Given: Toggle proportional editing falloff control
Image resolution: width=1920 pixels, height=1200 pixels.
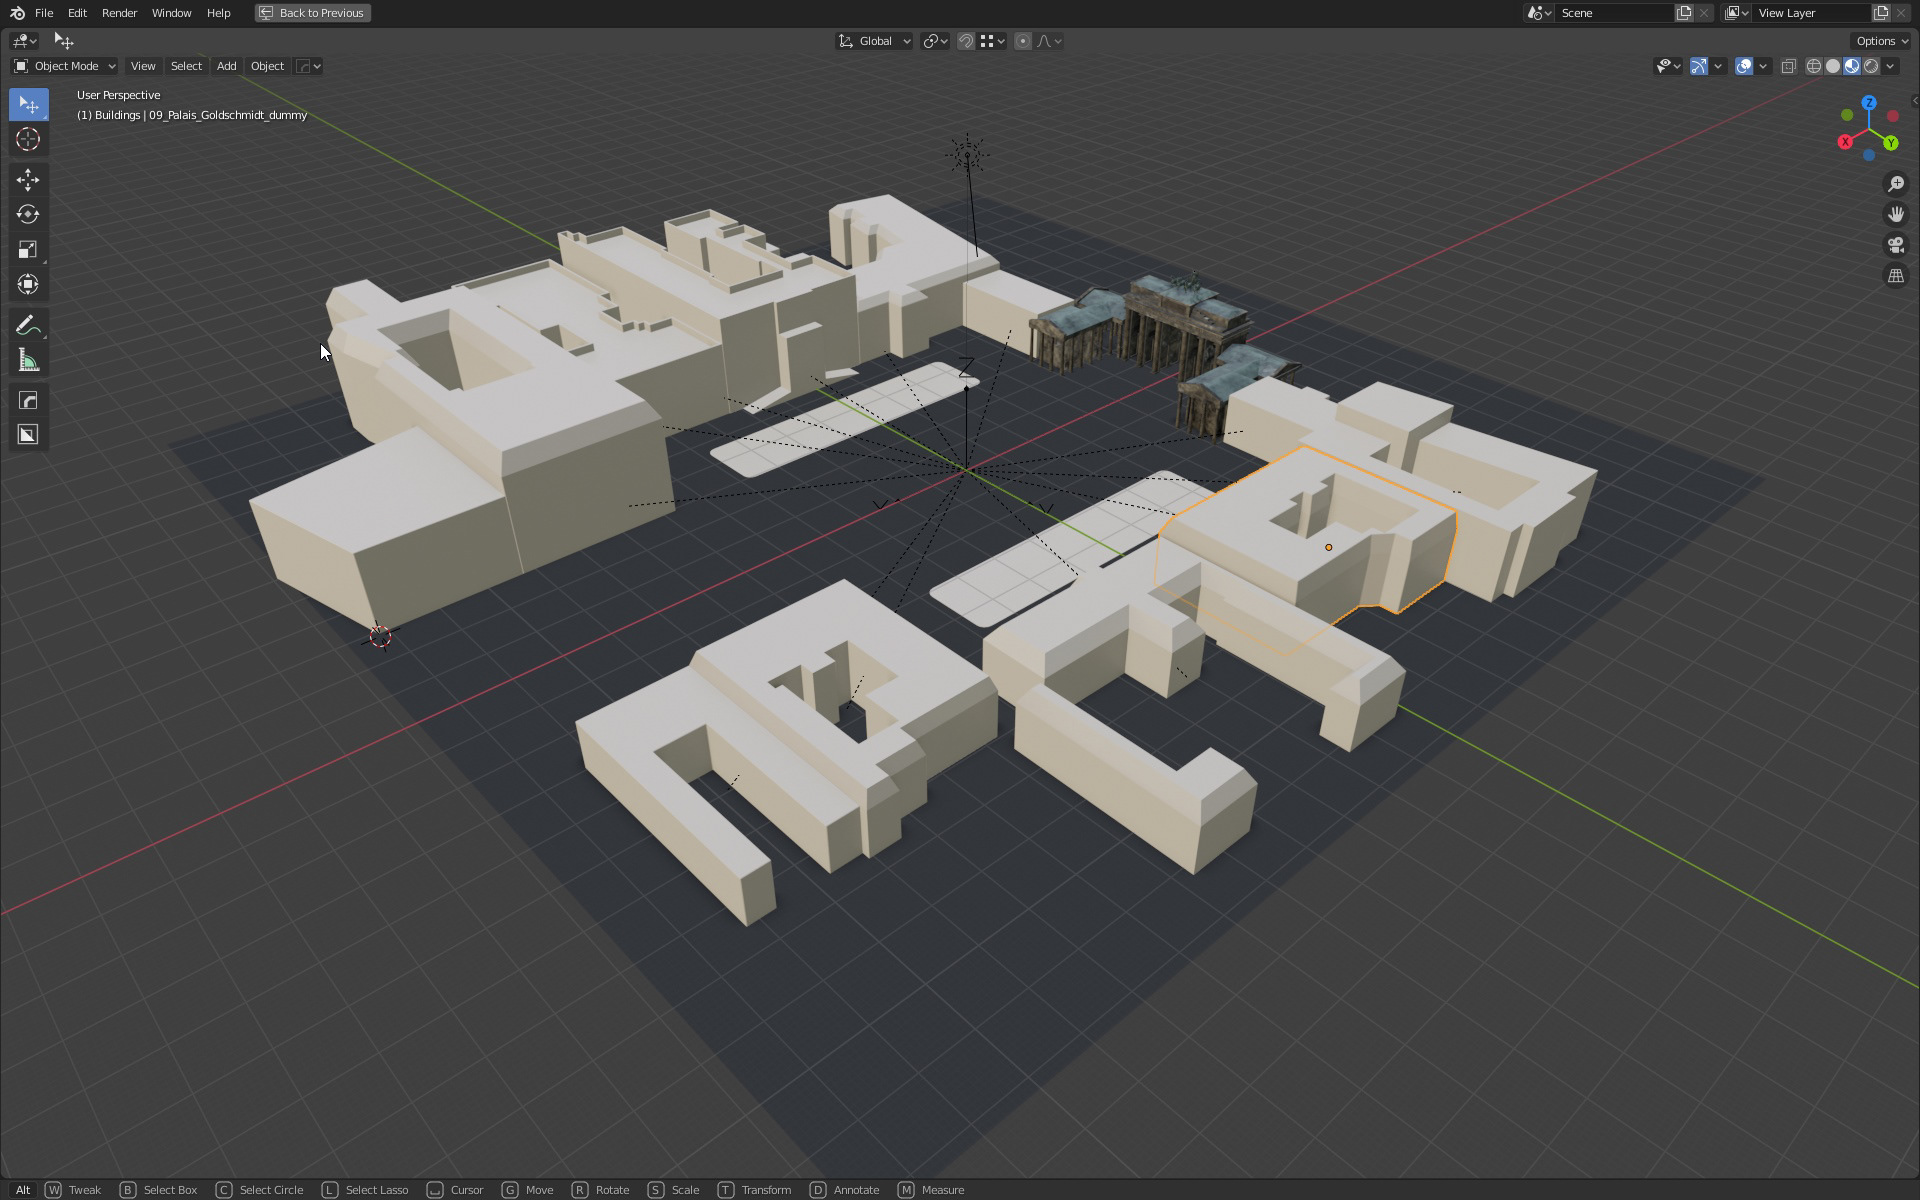Looking at the screenshot, I should click(x=1046, y=41).
